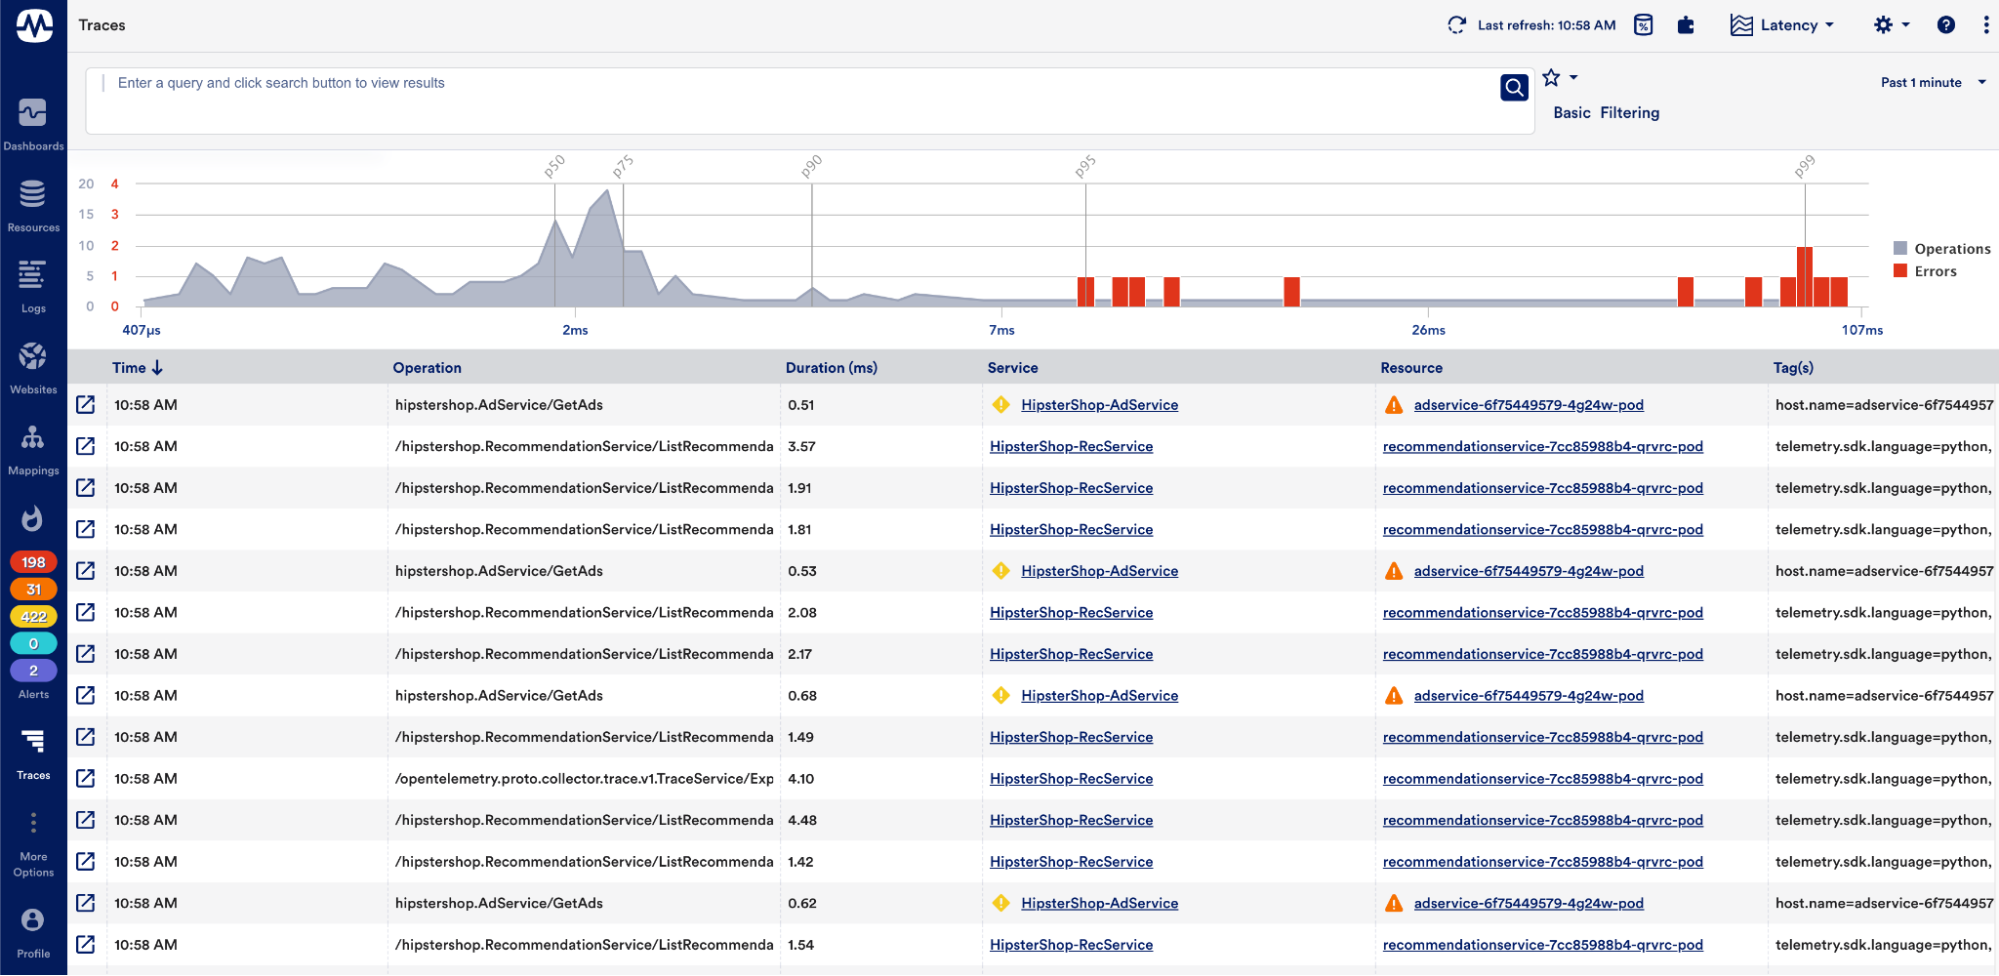The height and width of the screenshot is (976, 1999).
Task: Click the refresh icon near Last refresh
Action: [x=1456, y=25]
